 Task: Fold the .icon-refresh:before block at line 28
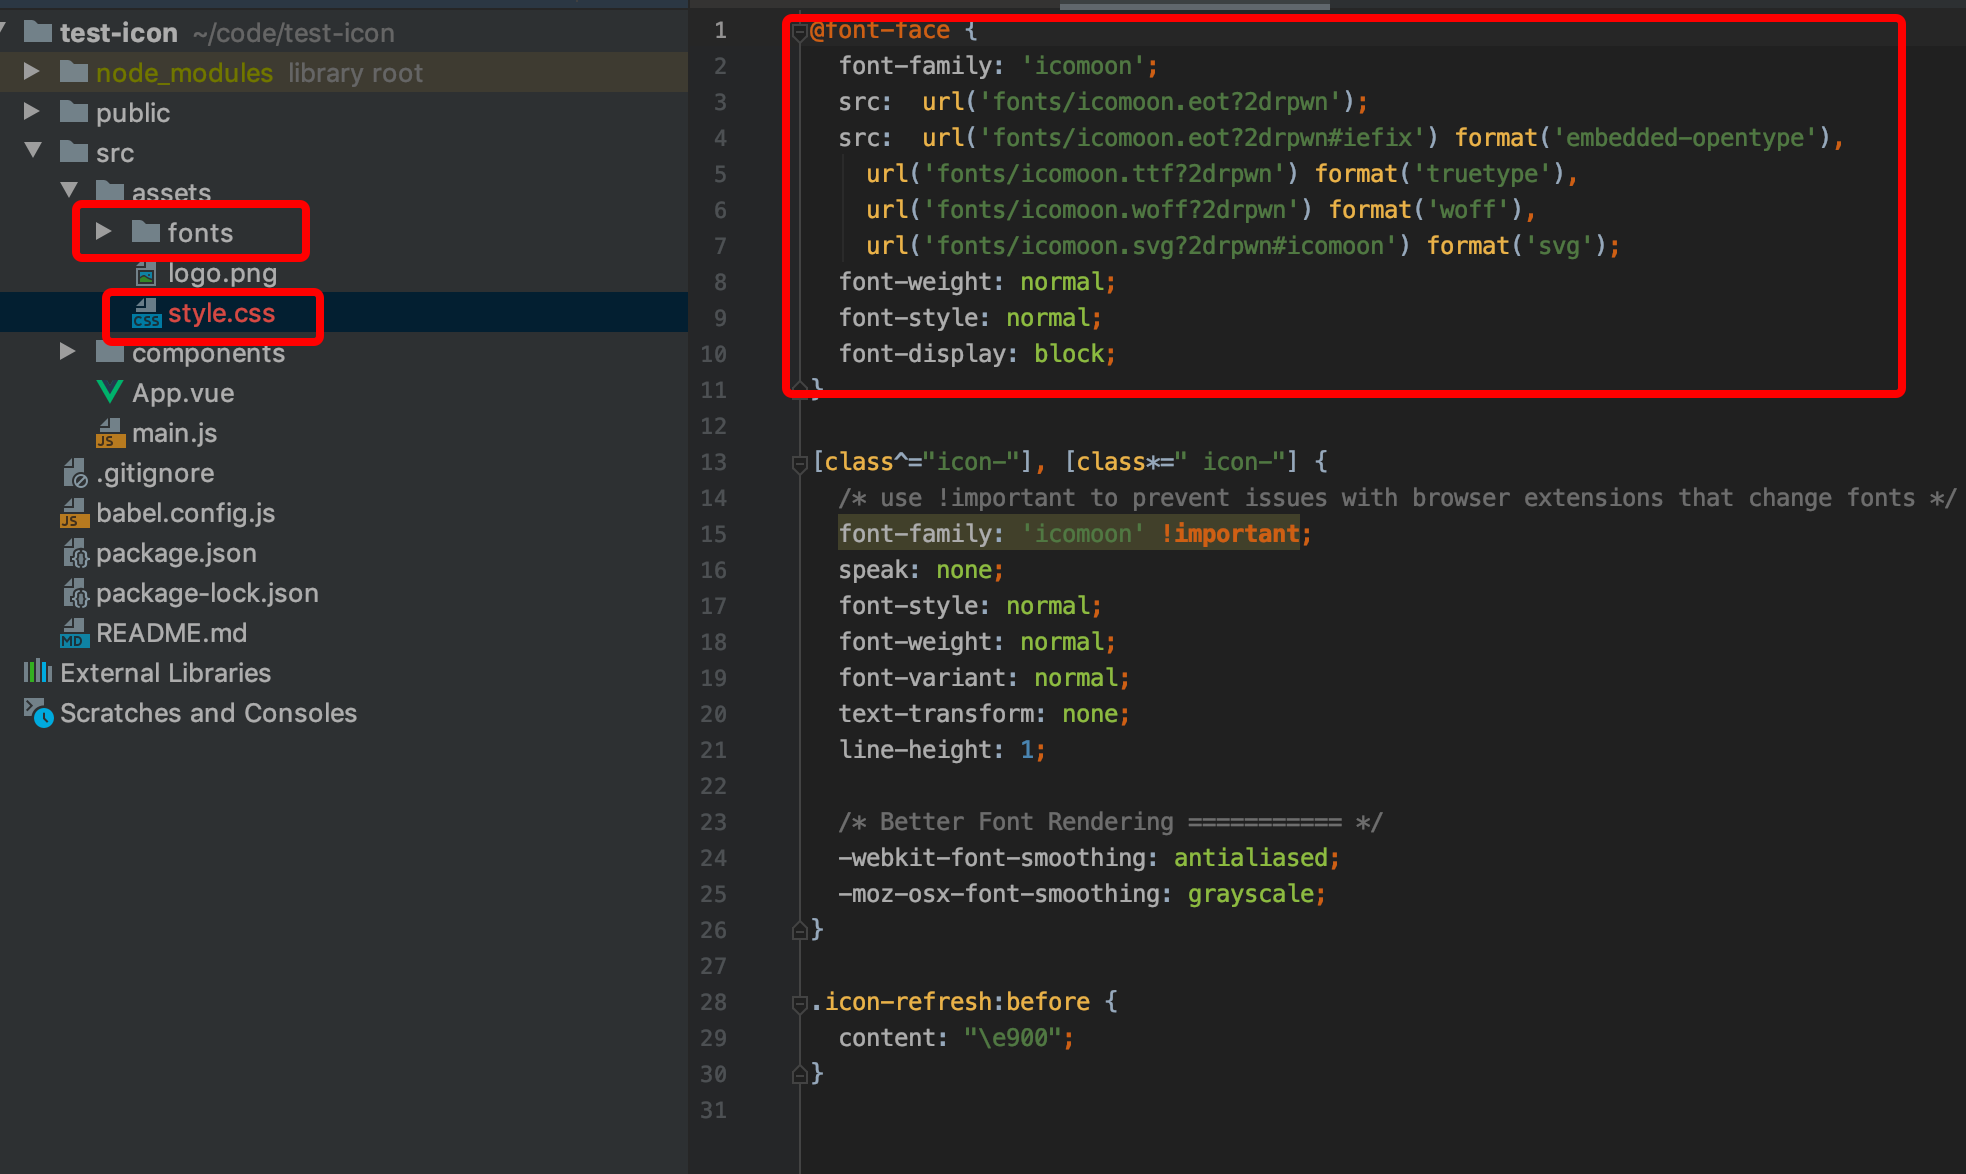[x=799, y=1003]
